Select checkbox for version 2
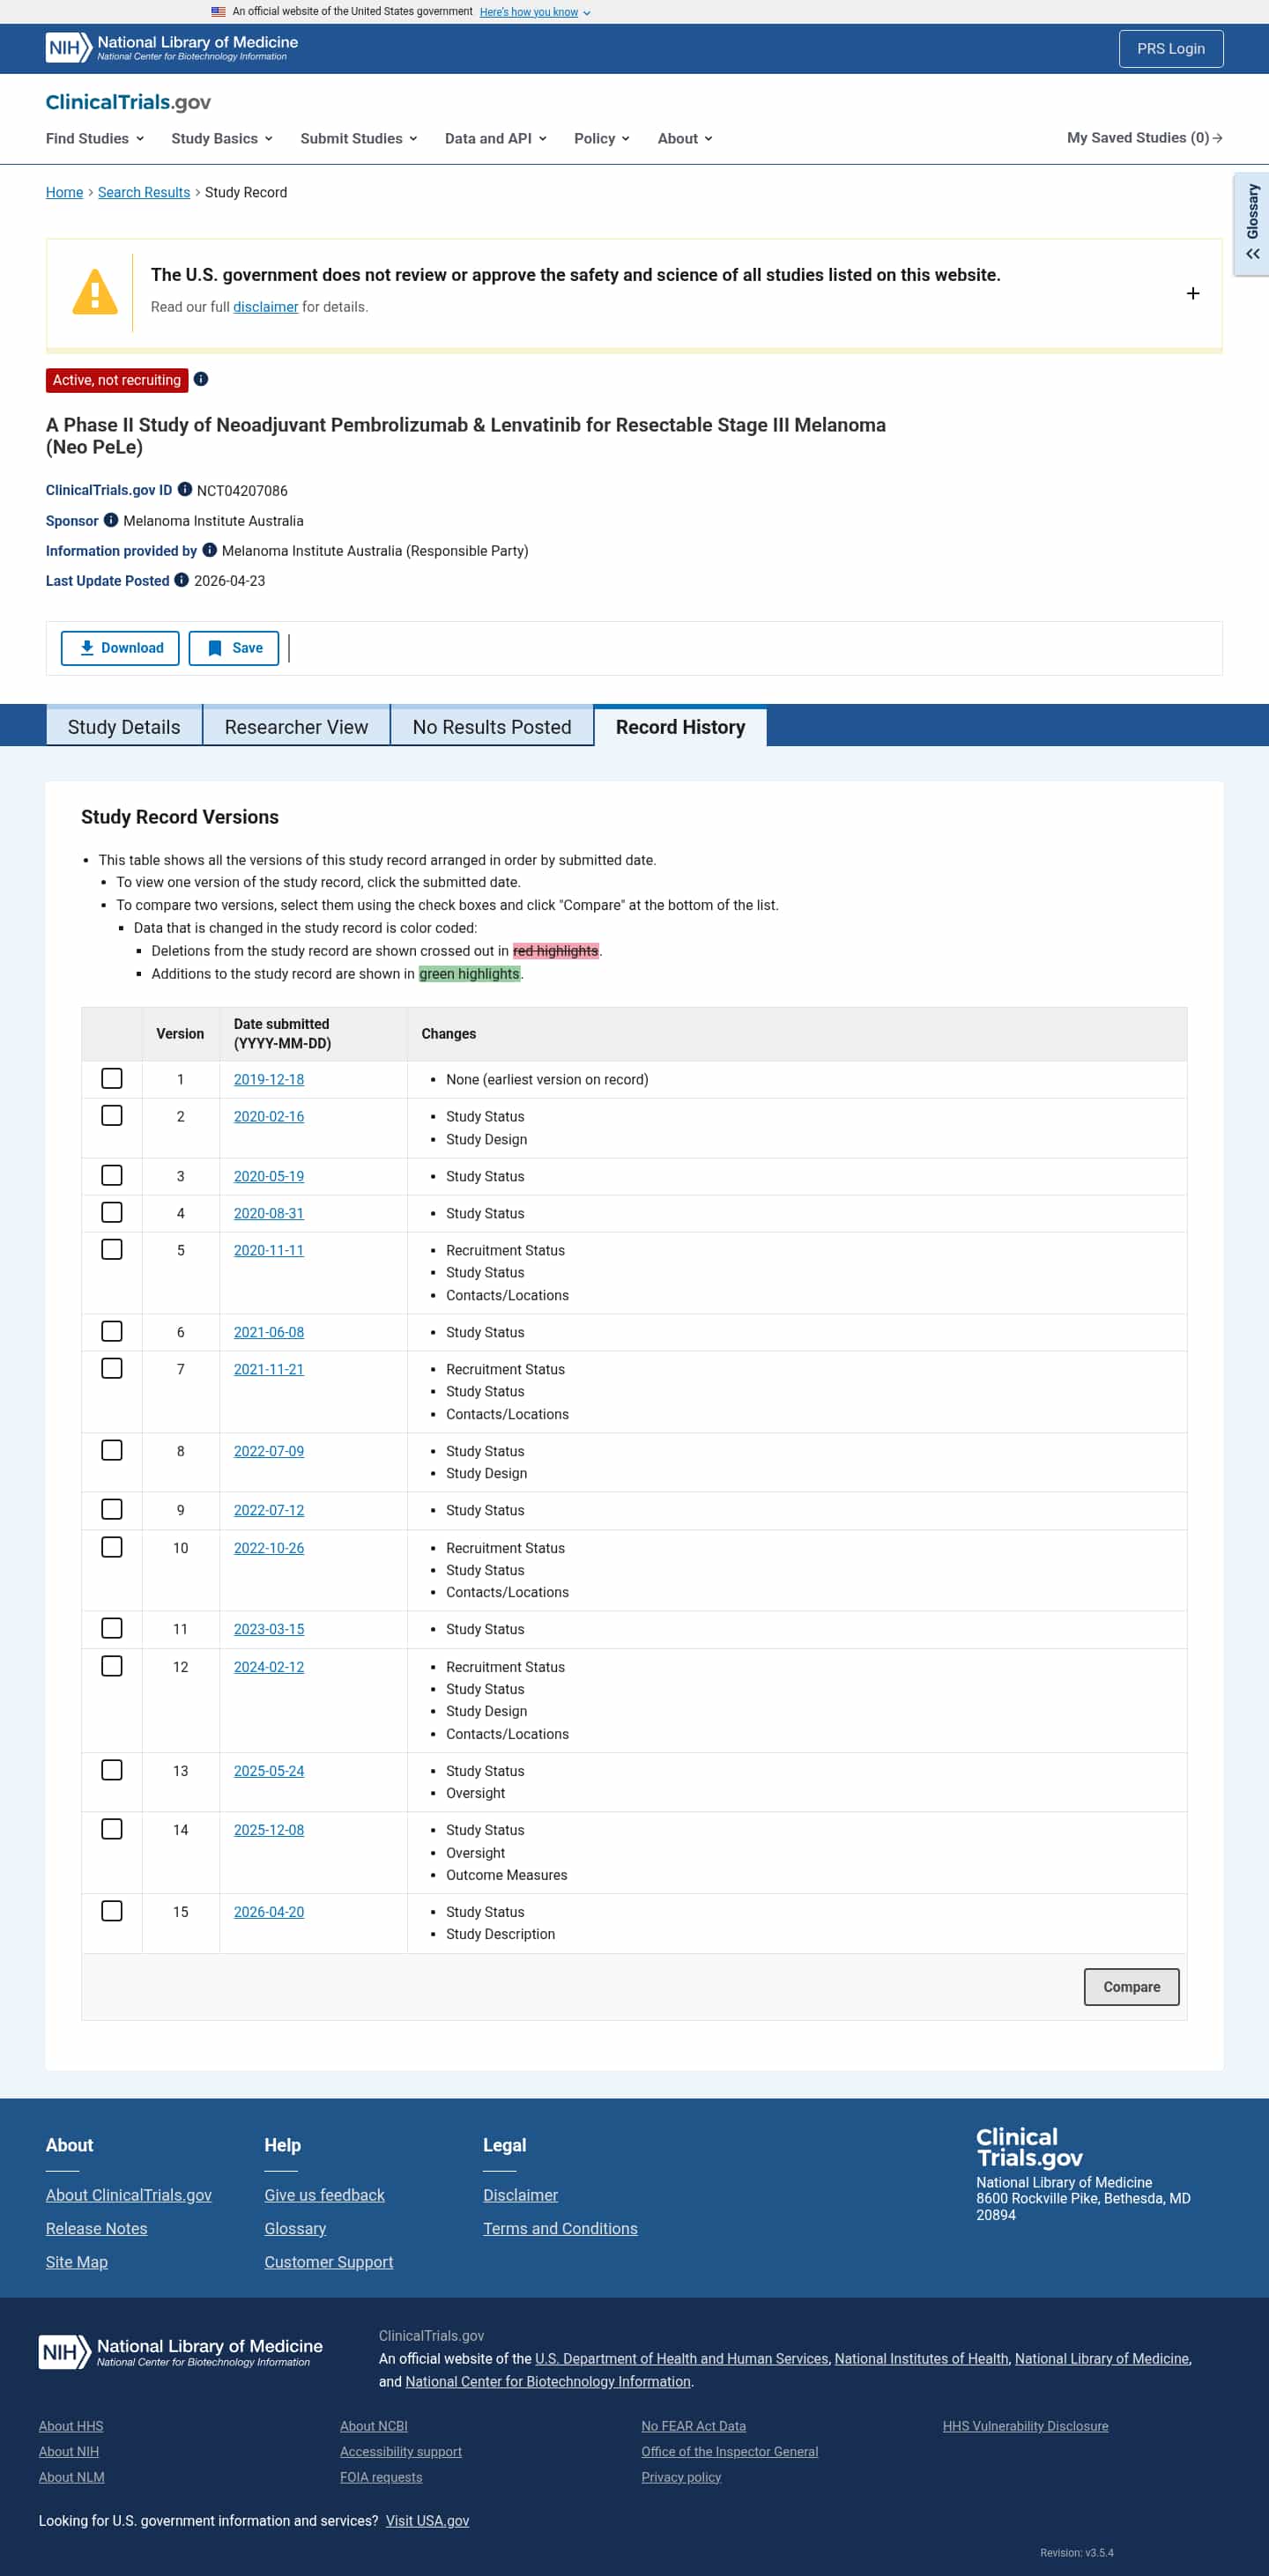The height and width of the screenshot is (2576, 1269). click(112, 1115)
